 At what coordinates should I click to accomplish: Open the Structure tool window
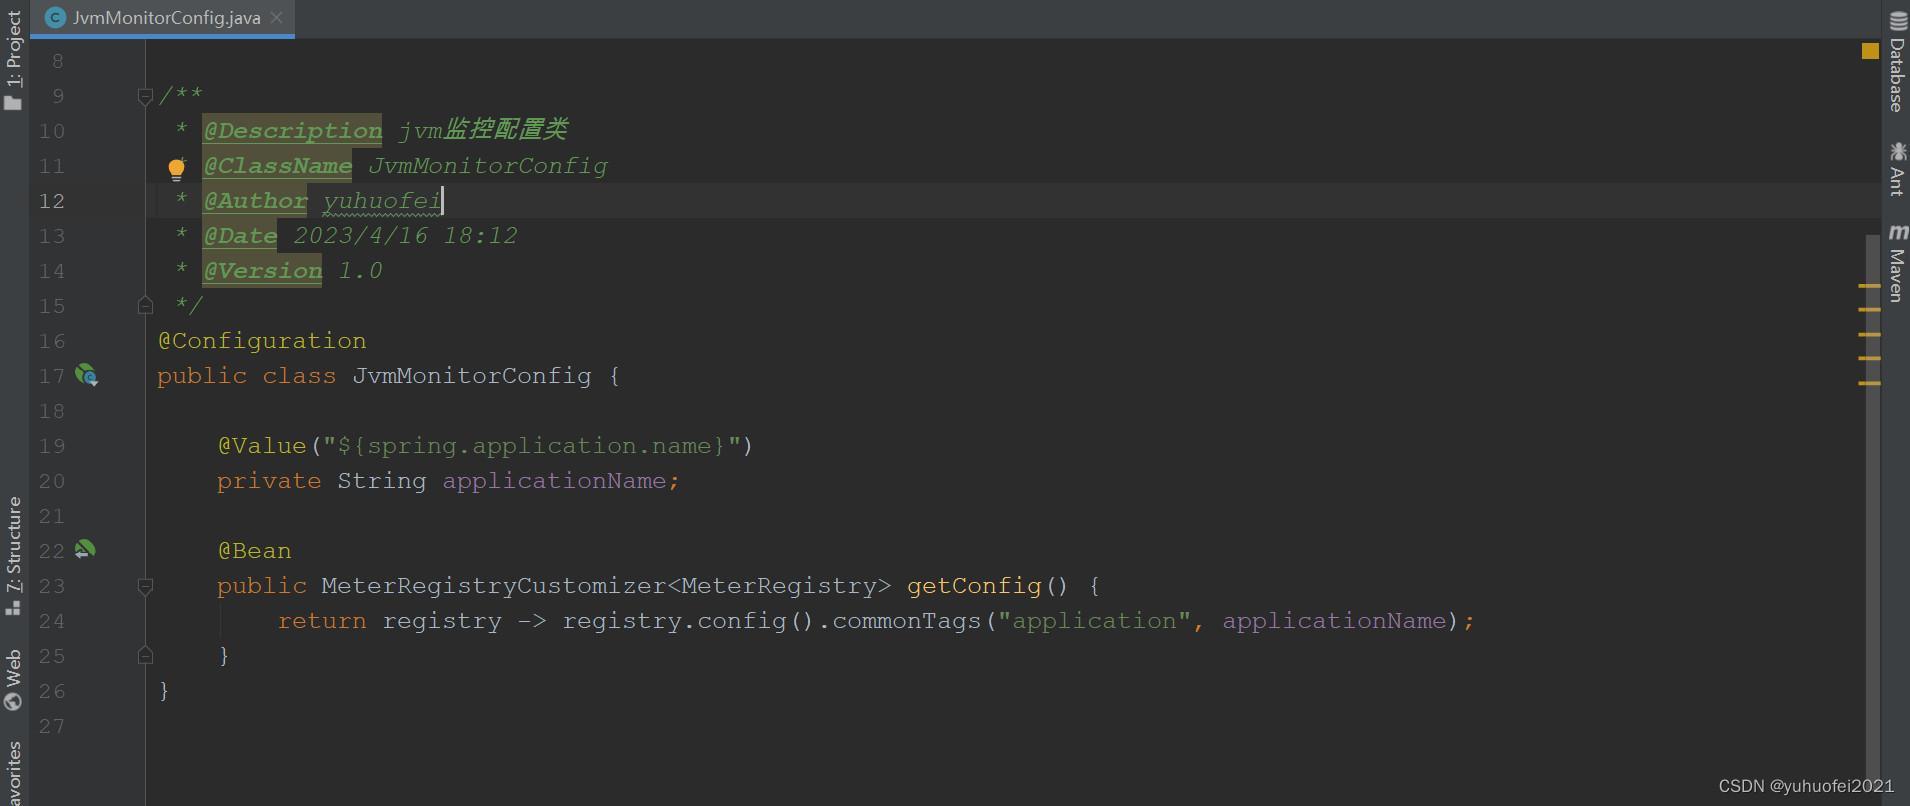pos(13,556)
